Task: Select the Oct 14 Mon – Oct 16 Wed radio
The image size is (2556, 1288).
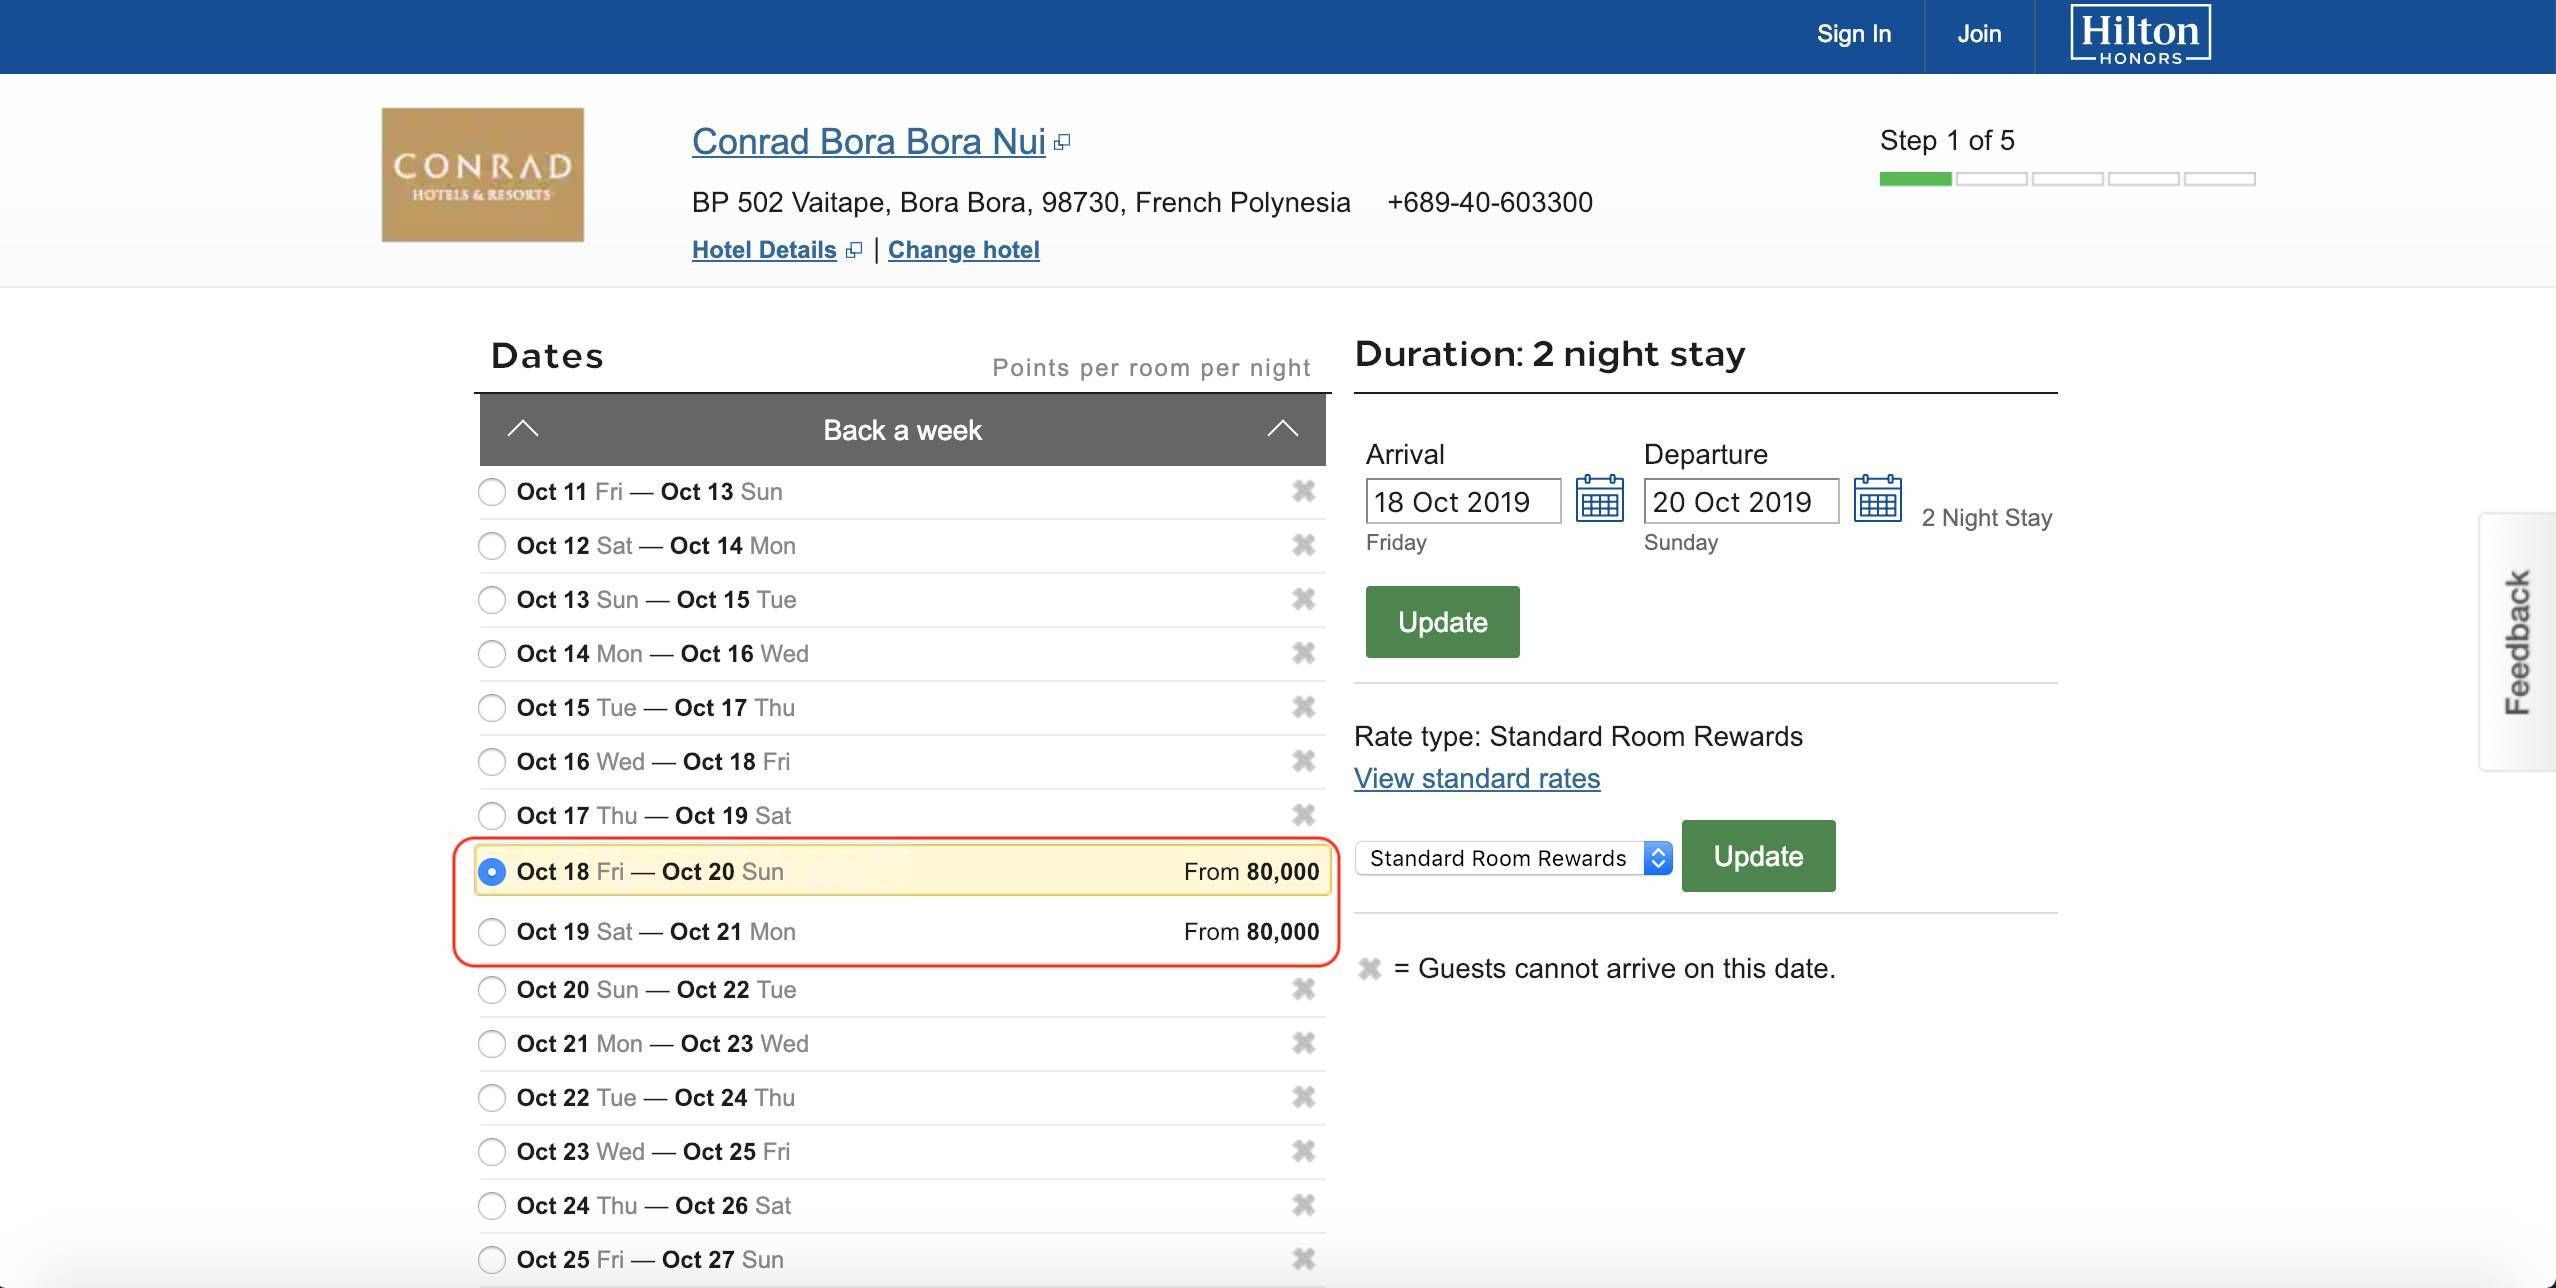Action: click(491, 654)
